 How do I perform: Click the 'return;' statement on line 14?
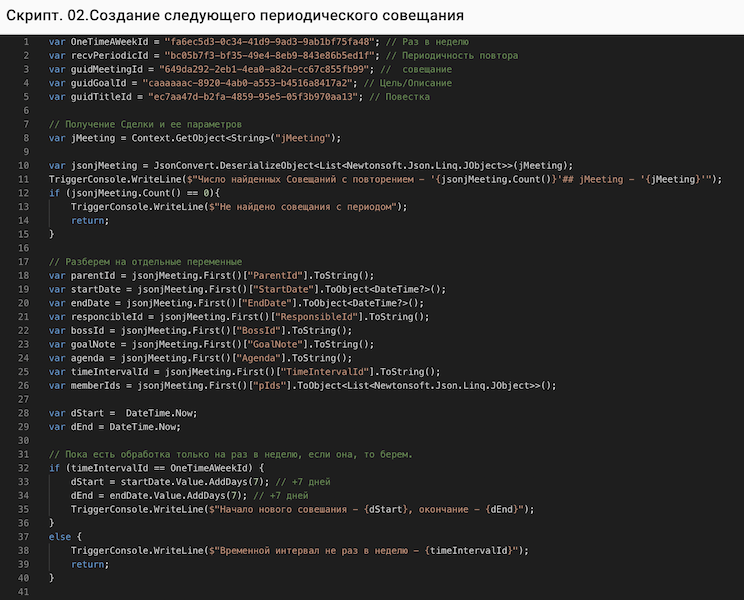(90, 221)
